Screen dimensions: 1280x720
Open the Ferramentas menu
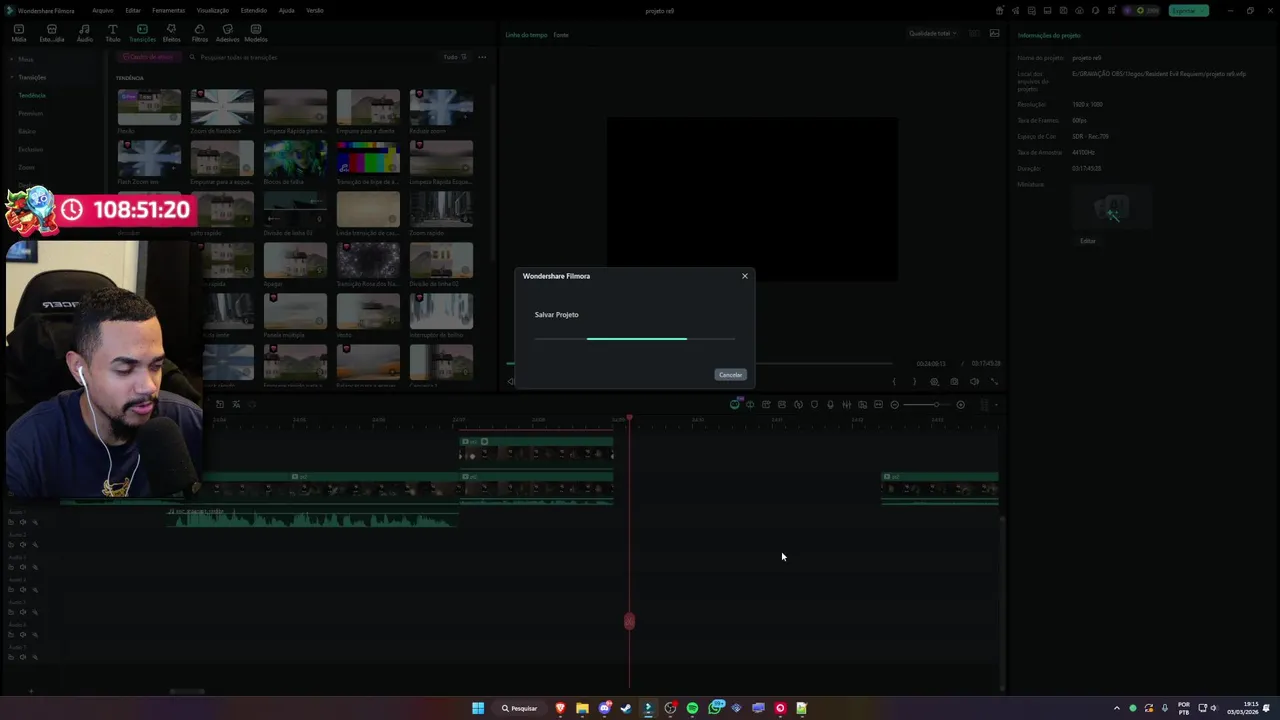point(168,10)
